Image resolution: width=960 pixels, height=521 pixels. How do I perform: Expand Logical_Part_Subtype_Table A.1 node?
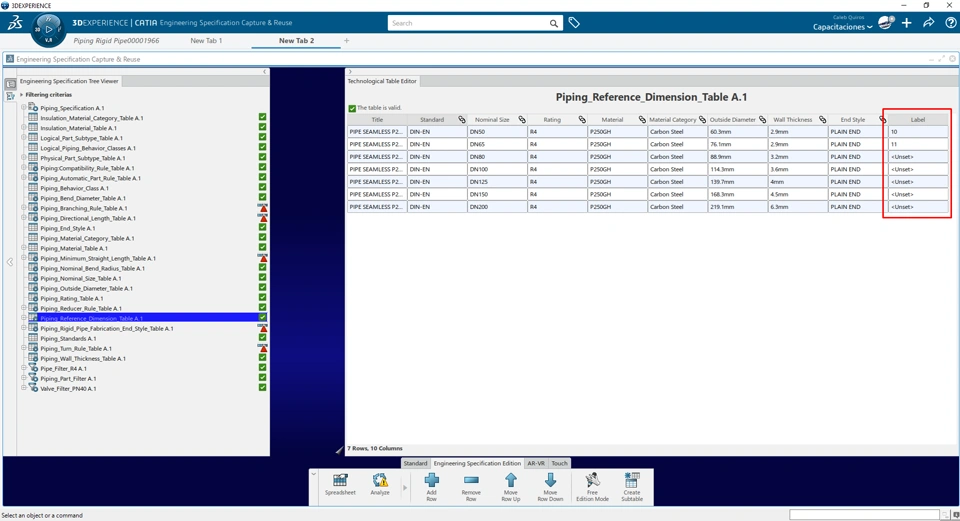(24, 137)
